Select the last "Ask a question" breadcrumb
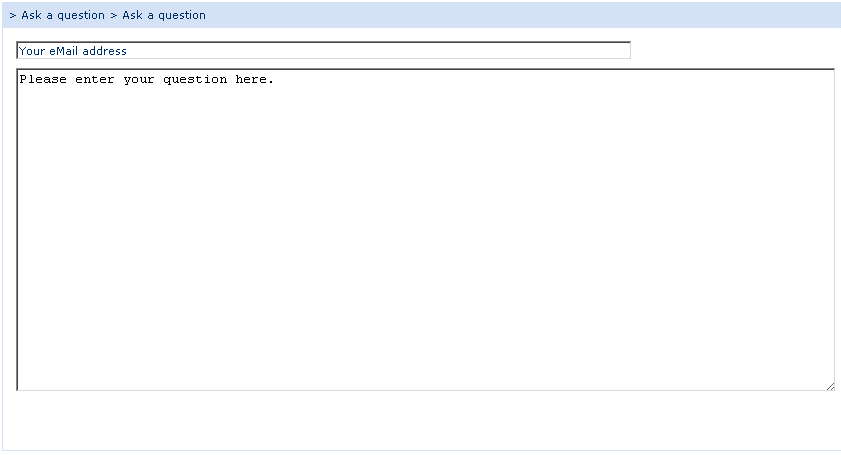Viewport: 841px width, 455px height. 164,15
